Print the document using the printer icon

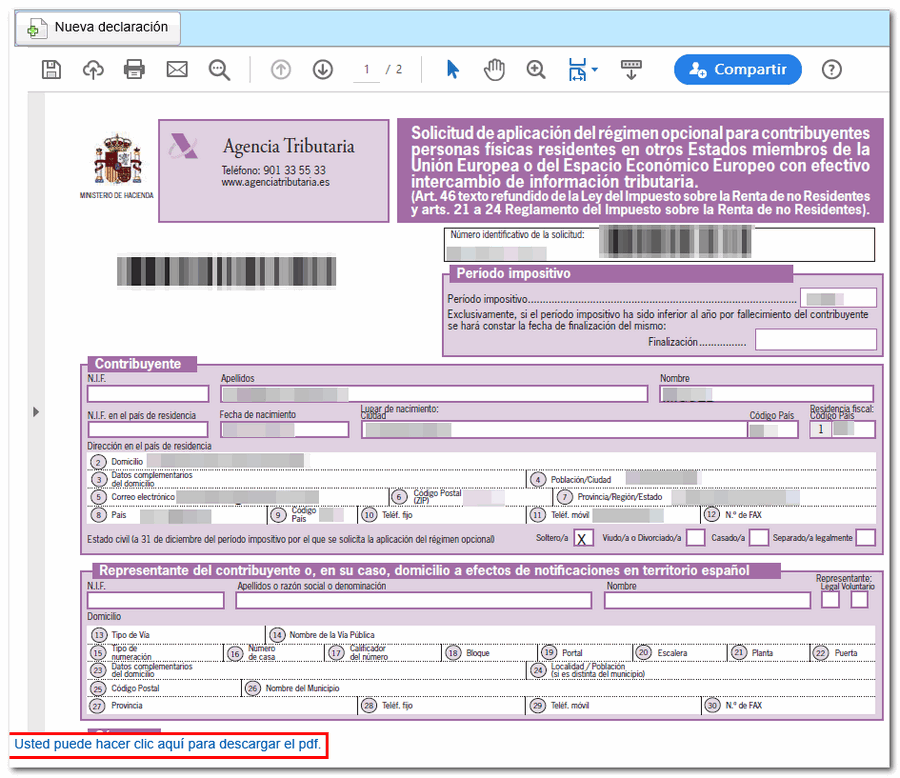click(134, 69)
